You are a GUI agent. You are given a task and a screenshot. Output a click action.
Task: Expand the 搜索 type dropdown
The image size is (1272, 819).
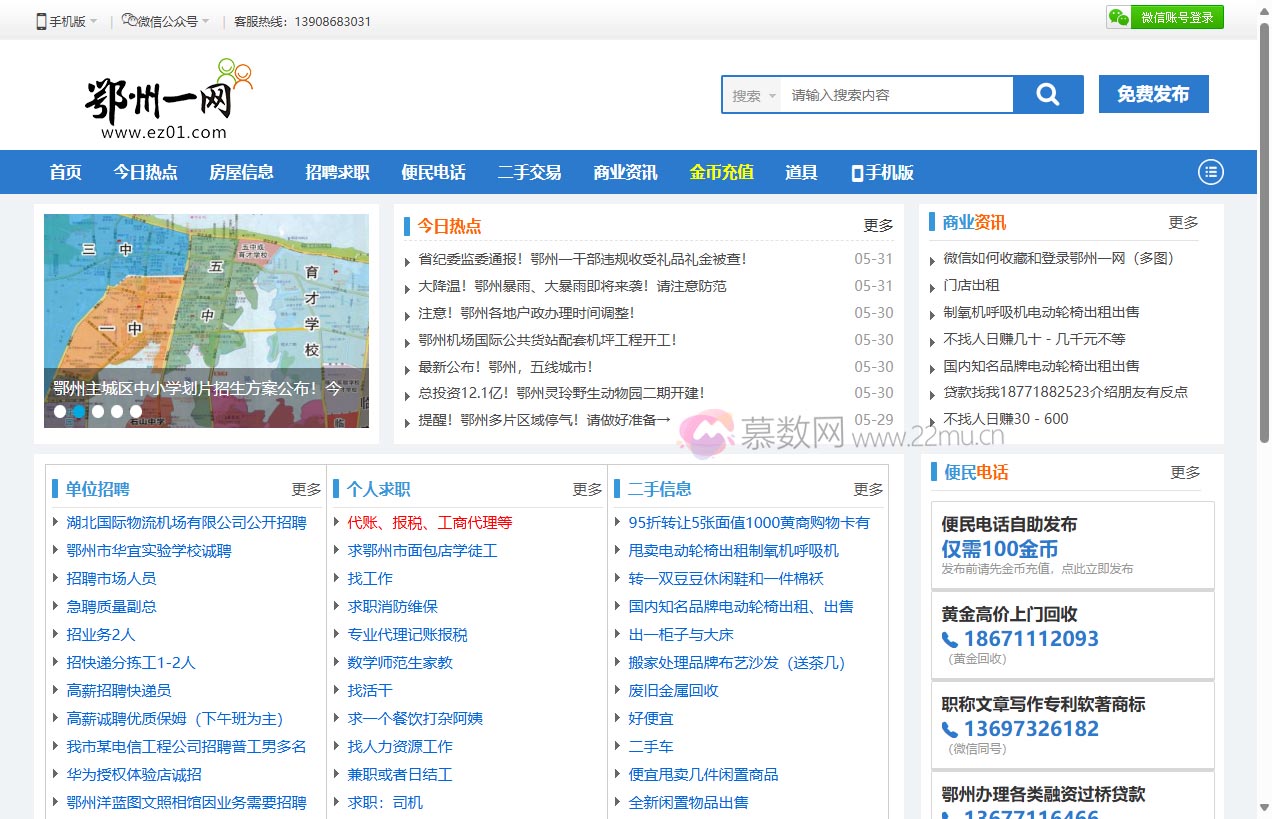pyautogui.click(x=753, y=96)
